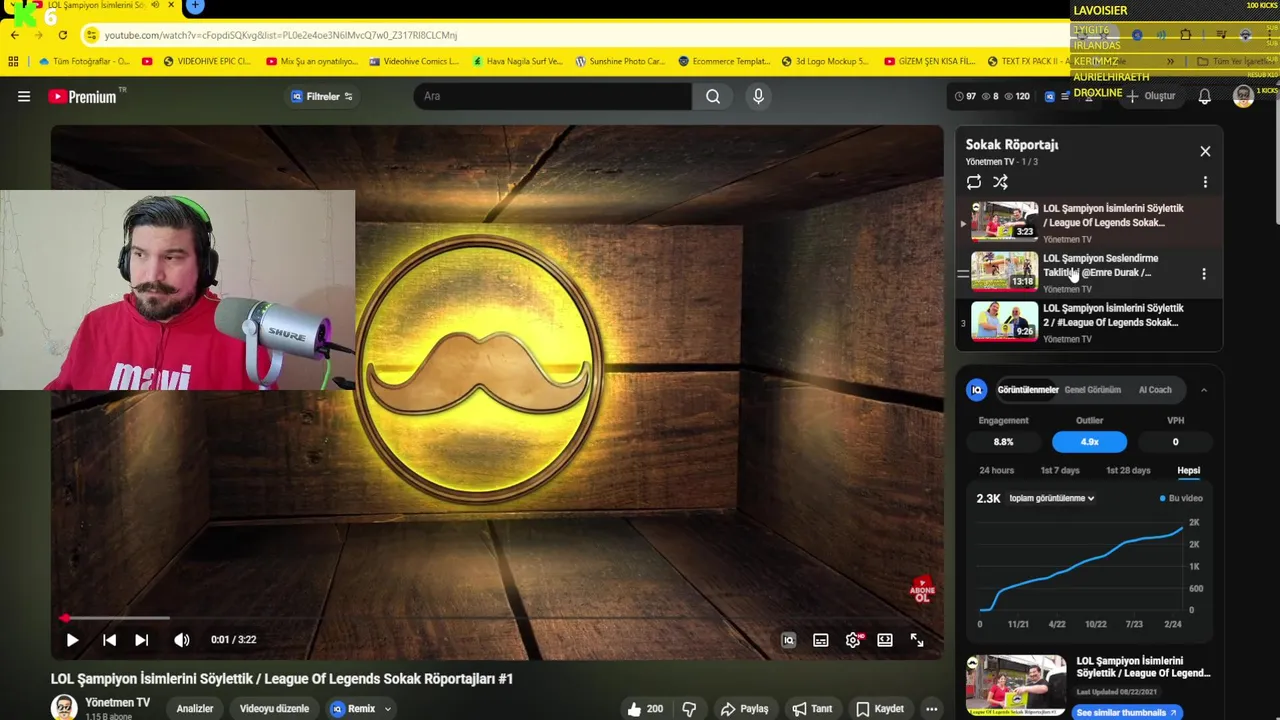This screenshot has height=720, width=1280.
Task: Switch to Genel Görünüm tab
Action: (1092, 390)
